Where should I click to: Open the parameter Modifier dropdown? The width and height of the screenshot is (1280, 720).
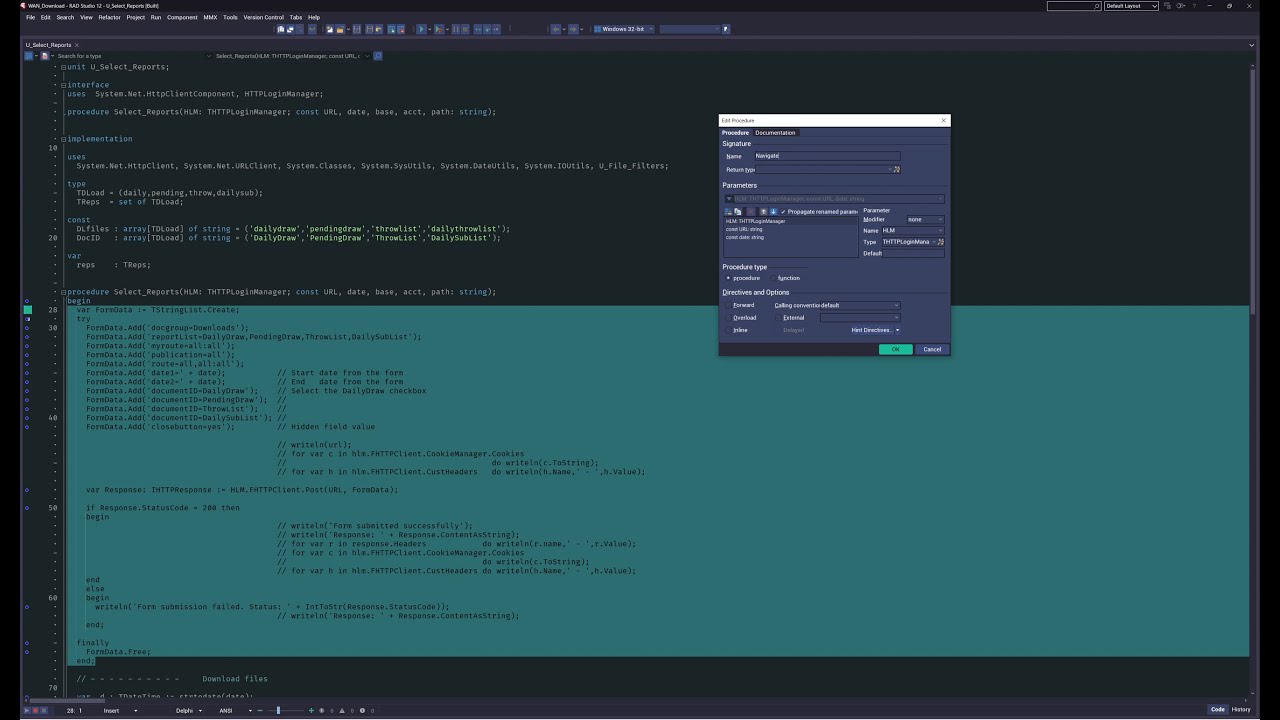point(925,219)
